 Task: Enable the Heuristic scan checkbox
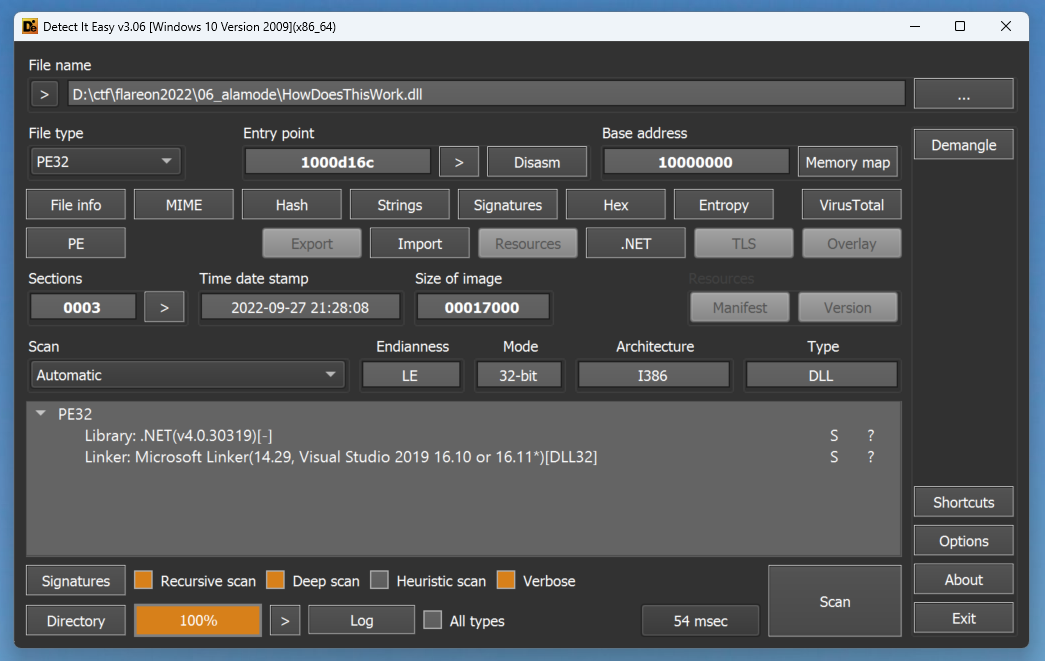click(380, 581)
